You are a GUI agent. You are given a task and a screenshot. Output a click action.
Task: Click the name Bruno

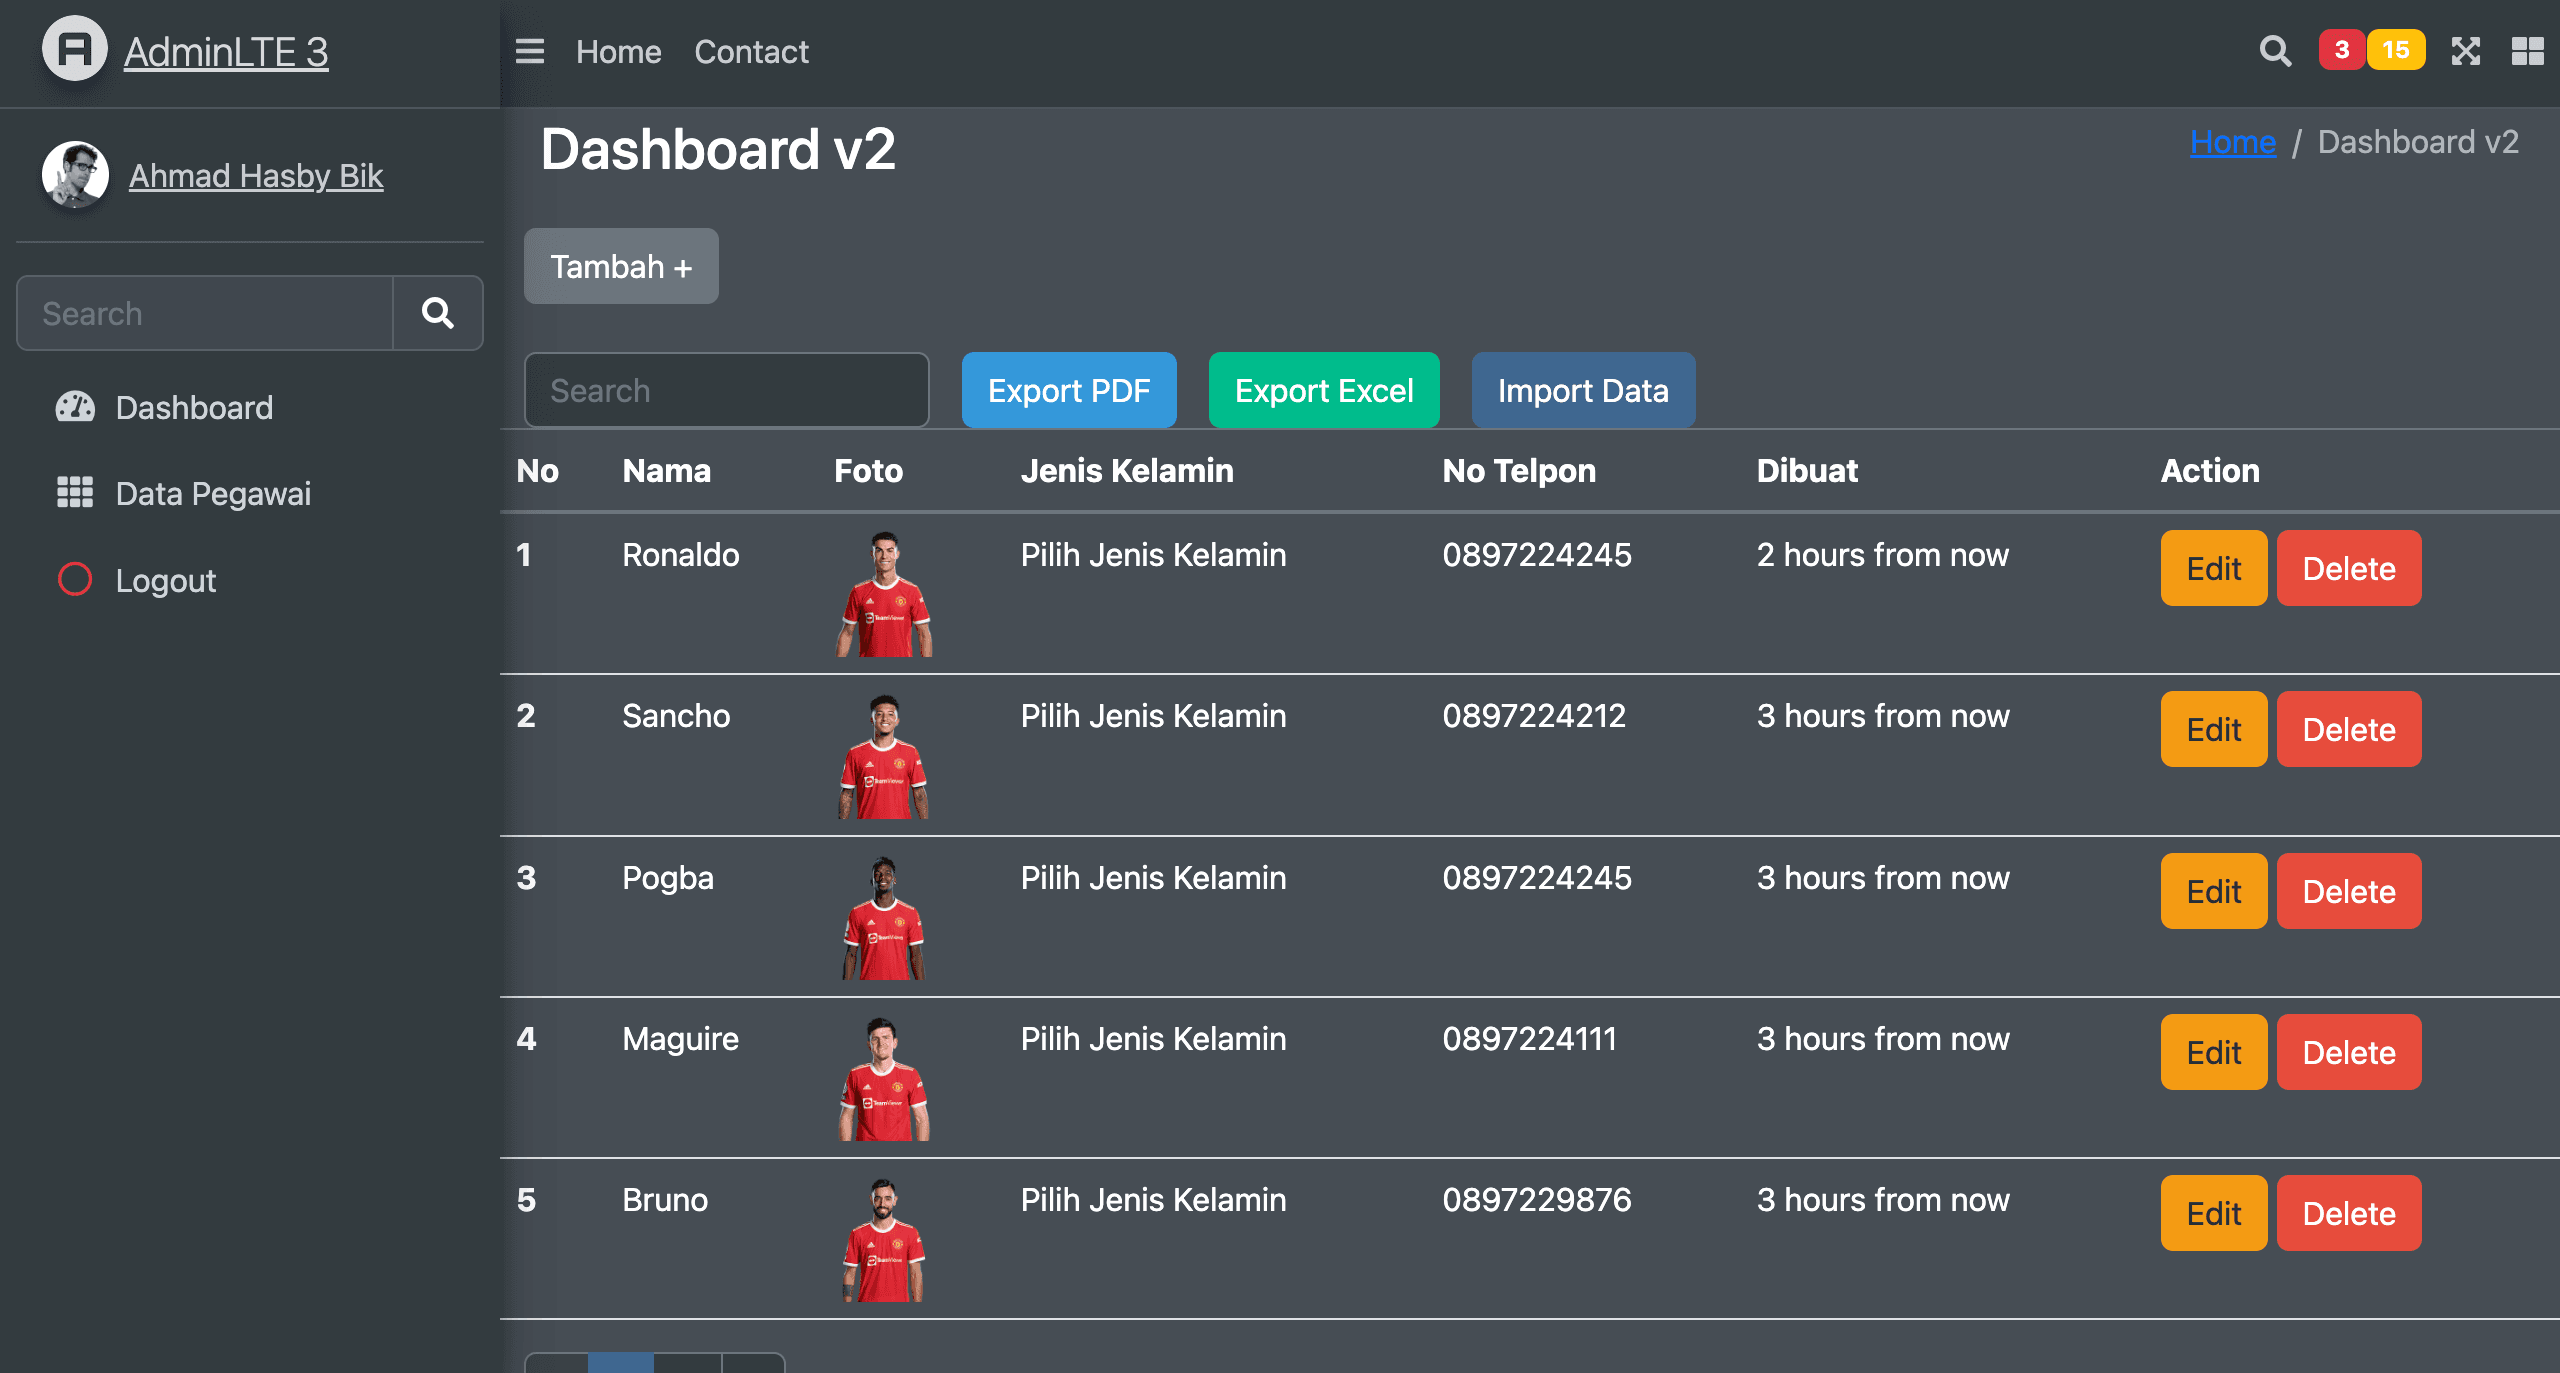click(665, 1199)
